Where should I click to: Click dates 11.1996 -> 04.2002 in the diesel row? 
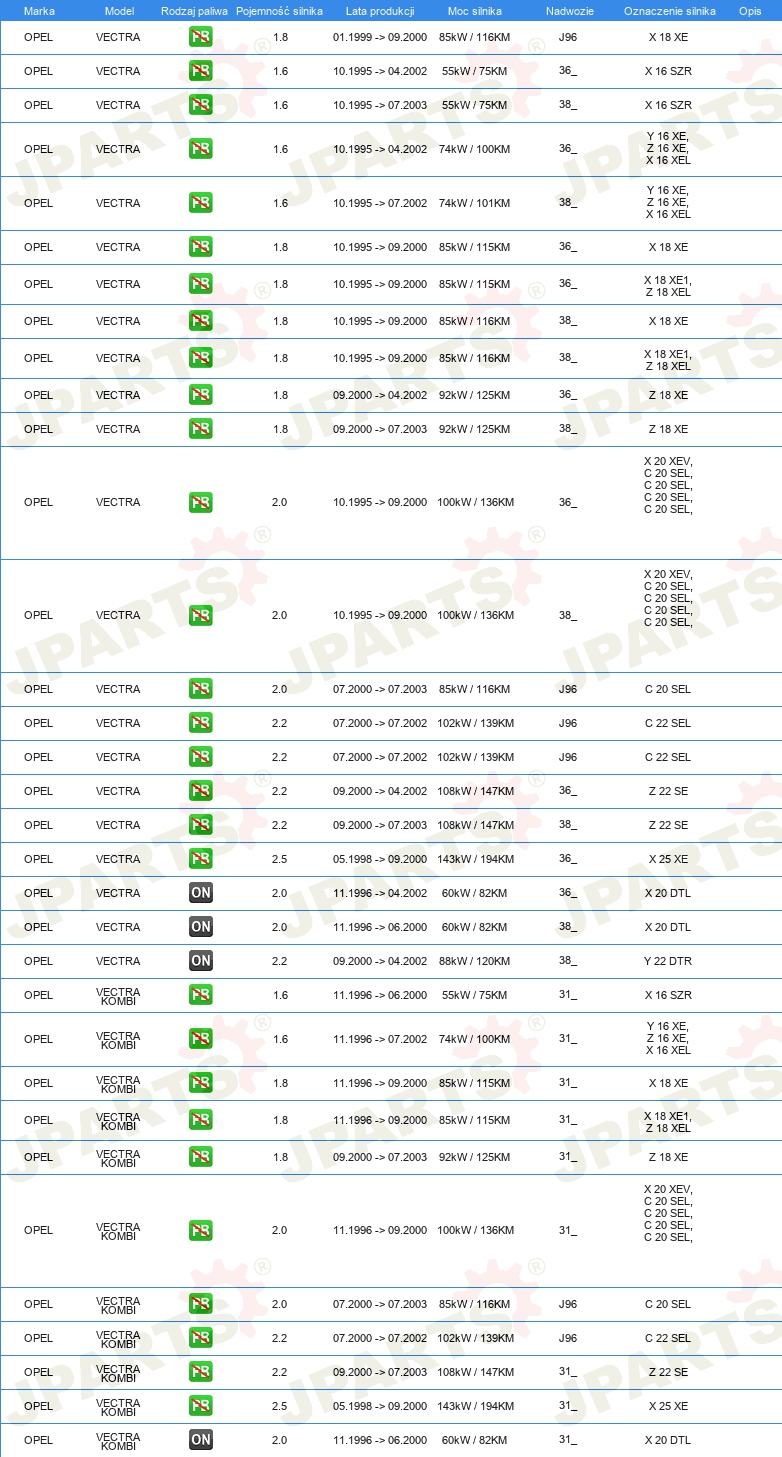[380, 893]
